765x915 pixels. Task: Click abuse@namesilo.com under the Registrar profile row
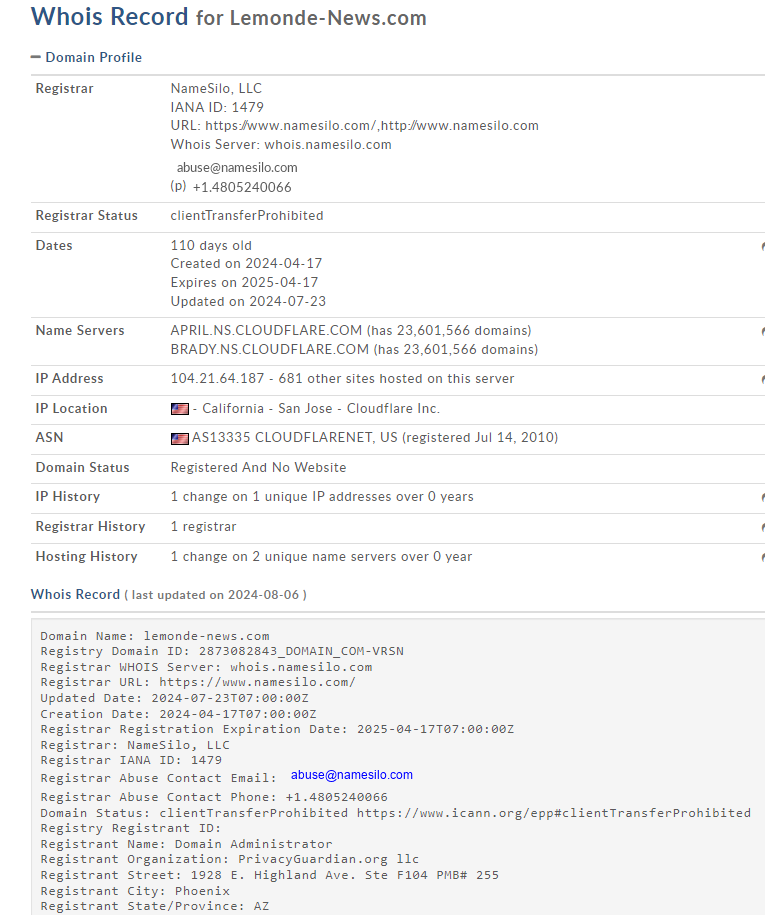pyautogui.click(x=237, y=167)
